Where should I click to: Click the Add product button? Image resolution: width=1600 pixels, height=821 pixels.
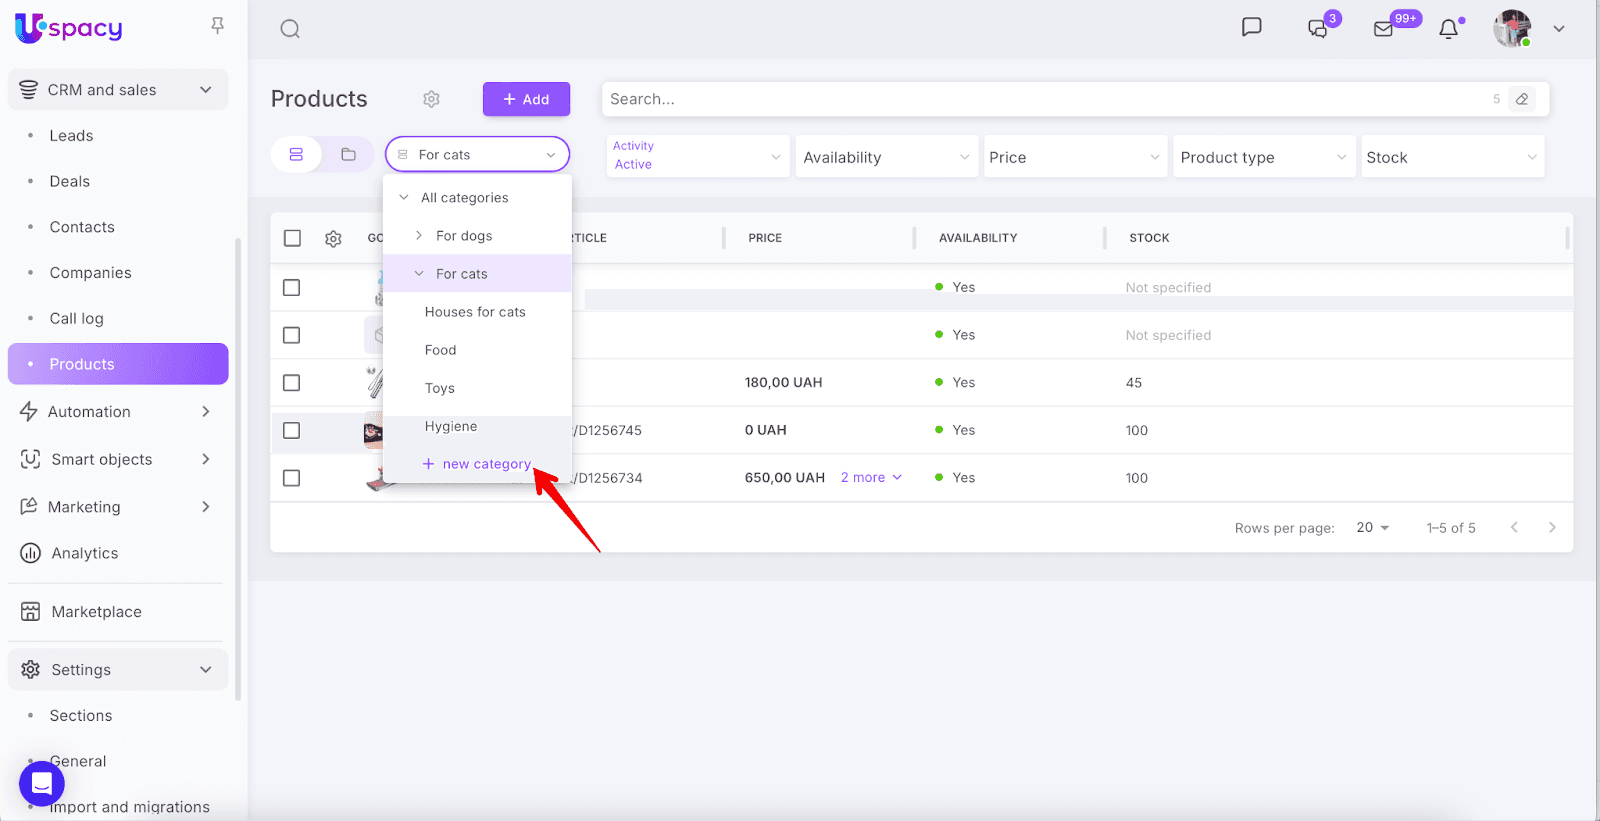[526, 99]
